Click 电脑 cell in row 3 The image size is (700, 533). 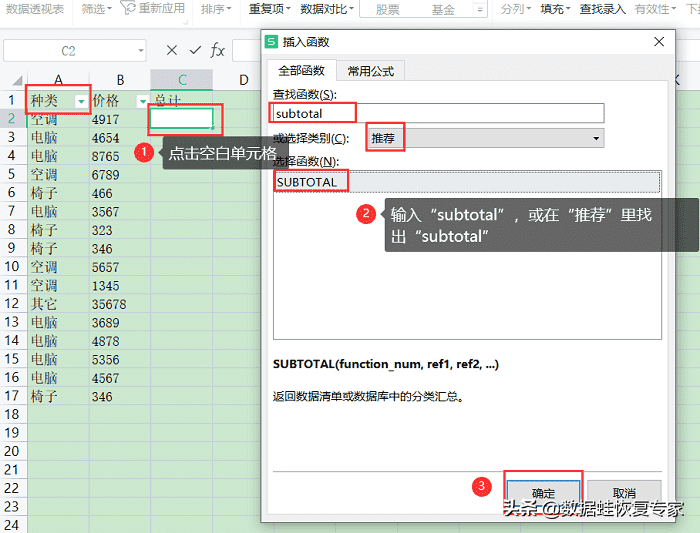[58, 137]
